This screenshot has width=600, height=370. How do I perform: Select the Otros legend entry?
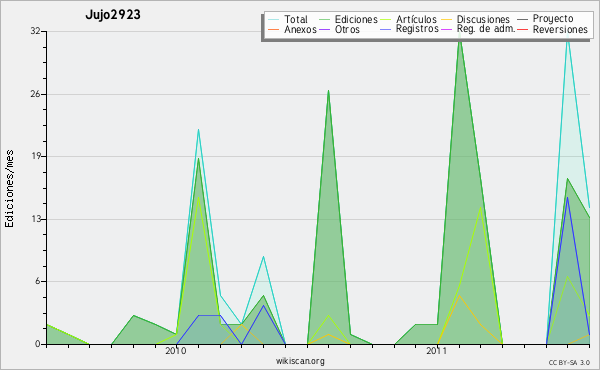click(x=339, y=29)
